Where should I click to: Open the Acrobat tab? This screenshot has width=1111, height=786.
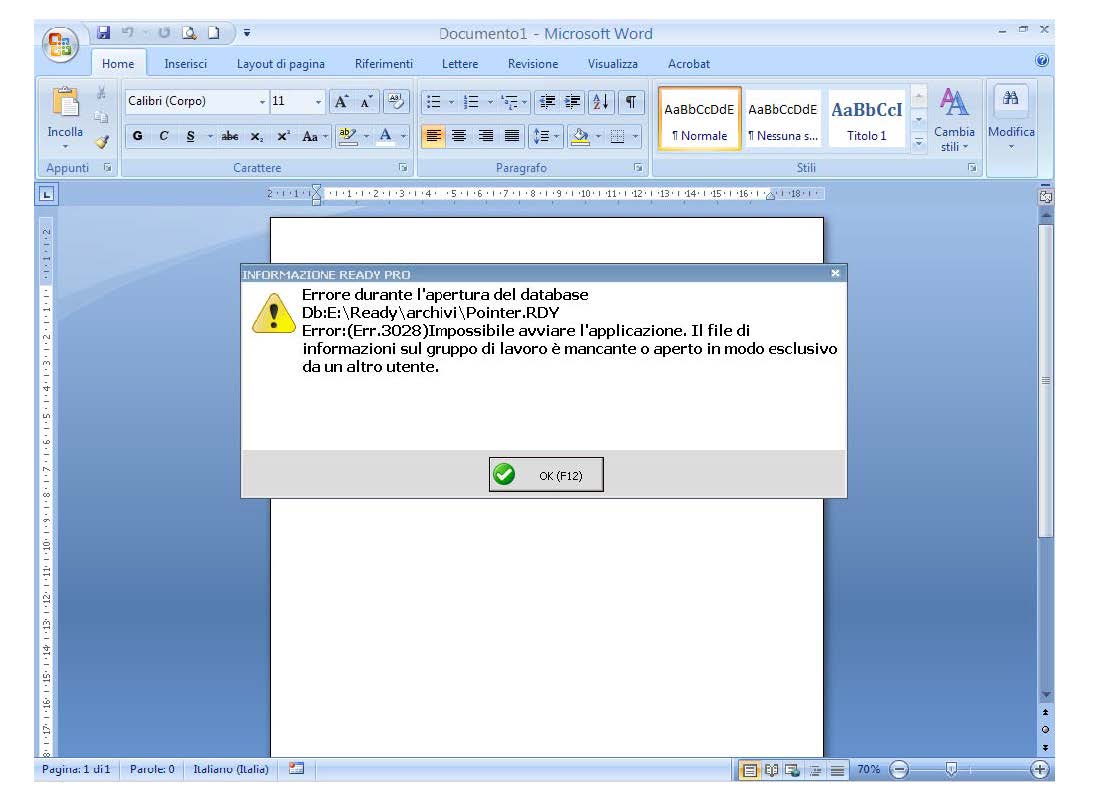[689, 64]
